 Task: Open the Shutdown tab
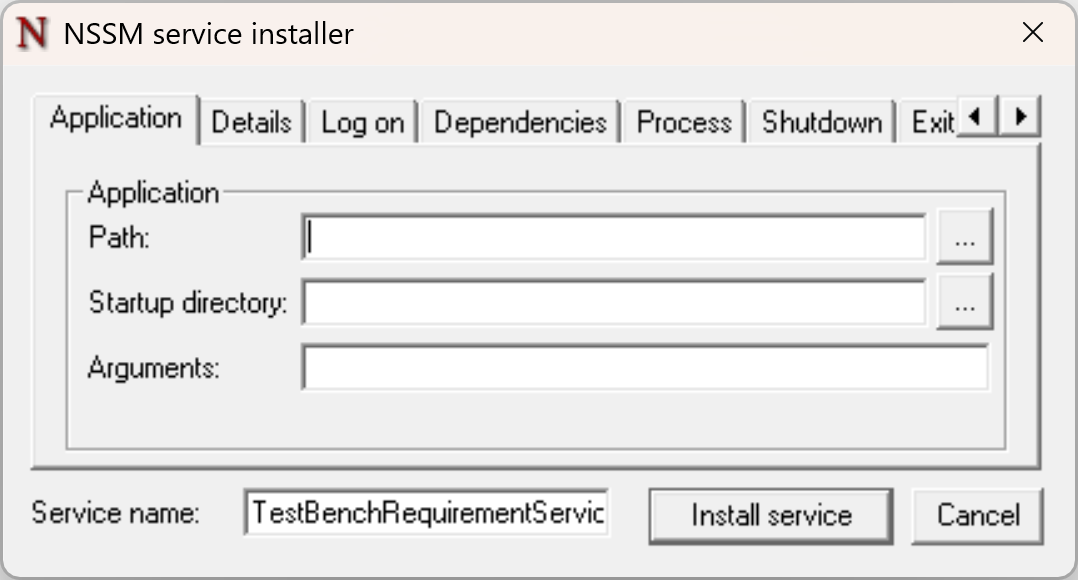[x=821, y=120]
